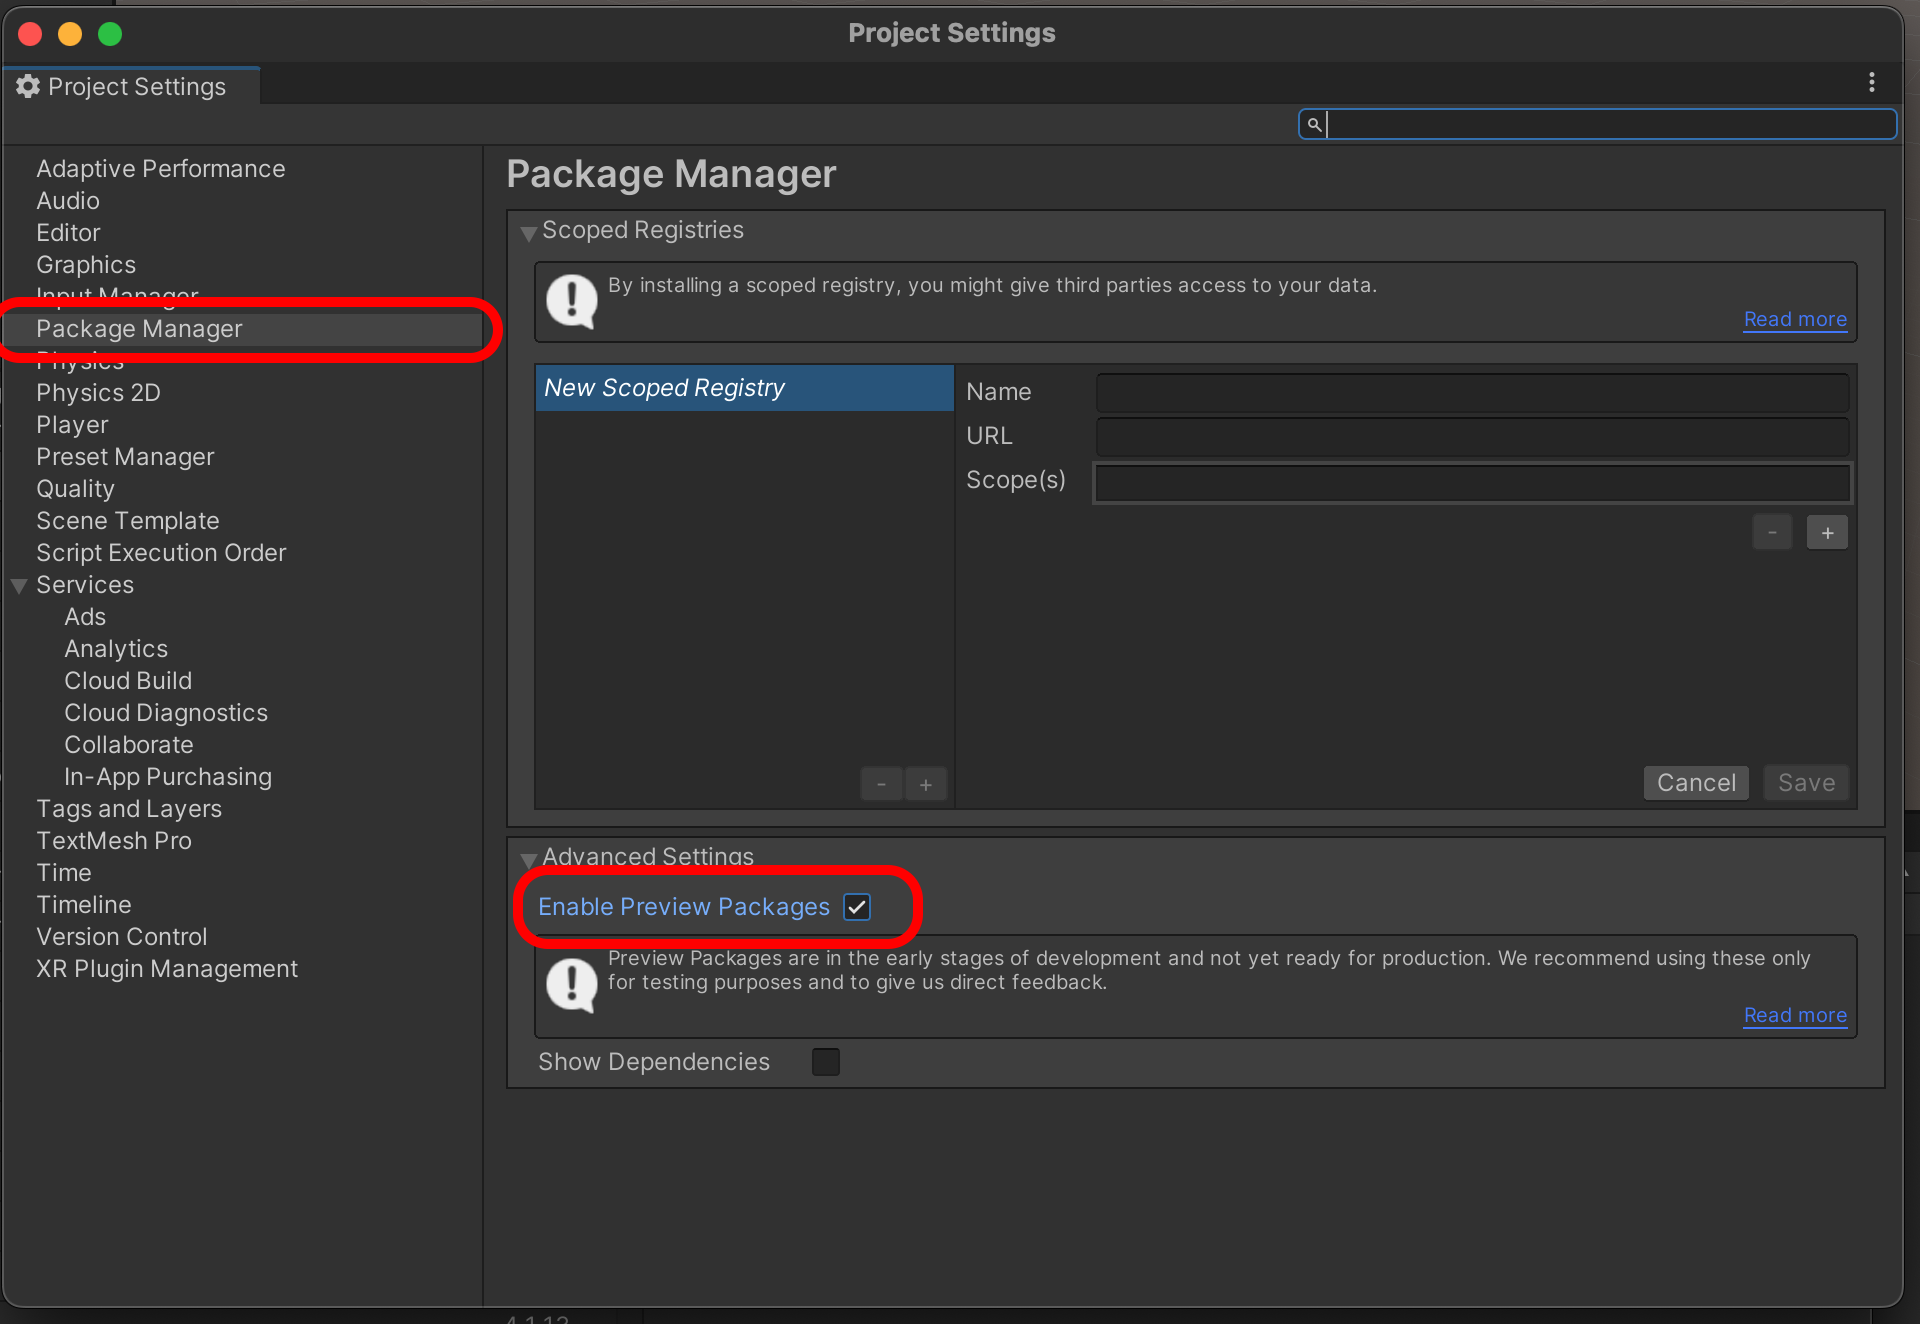Screen dimensions: 1920x1324
Task: Click the search magnifier icon
Action: tap(1314, 124)
